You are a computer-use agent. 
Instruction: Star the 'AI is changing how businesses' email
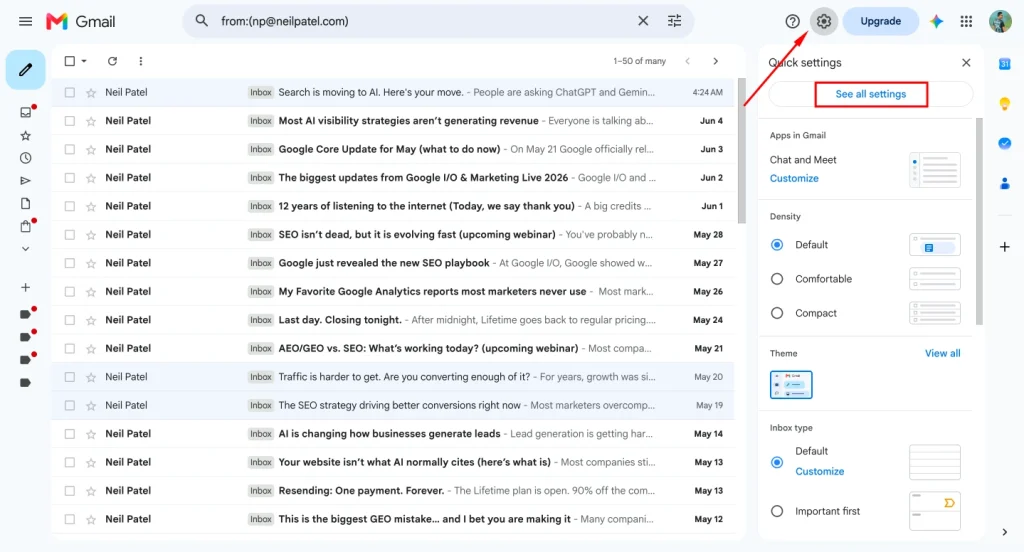click(x=91, y=434)
